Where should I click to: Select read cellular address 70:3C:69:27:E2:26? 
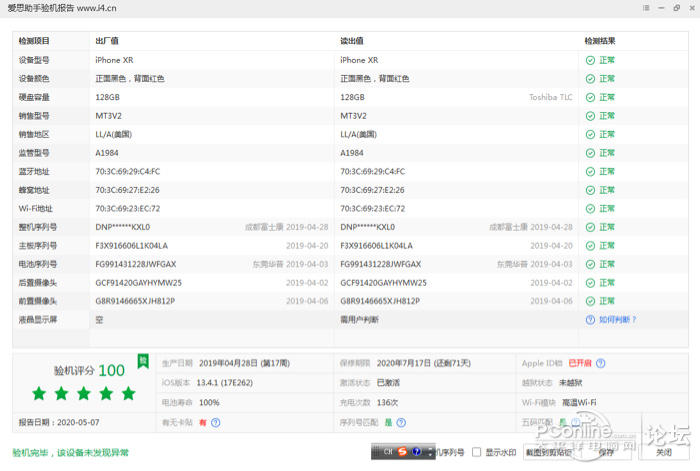pos(372,190)
